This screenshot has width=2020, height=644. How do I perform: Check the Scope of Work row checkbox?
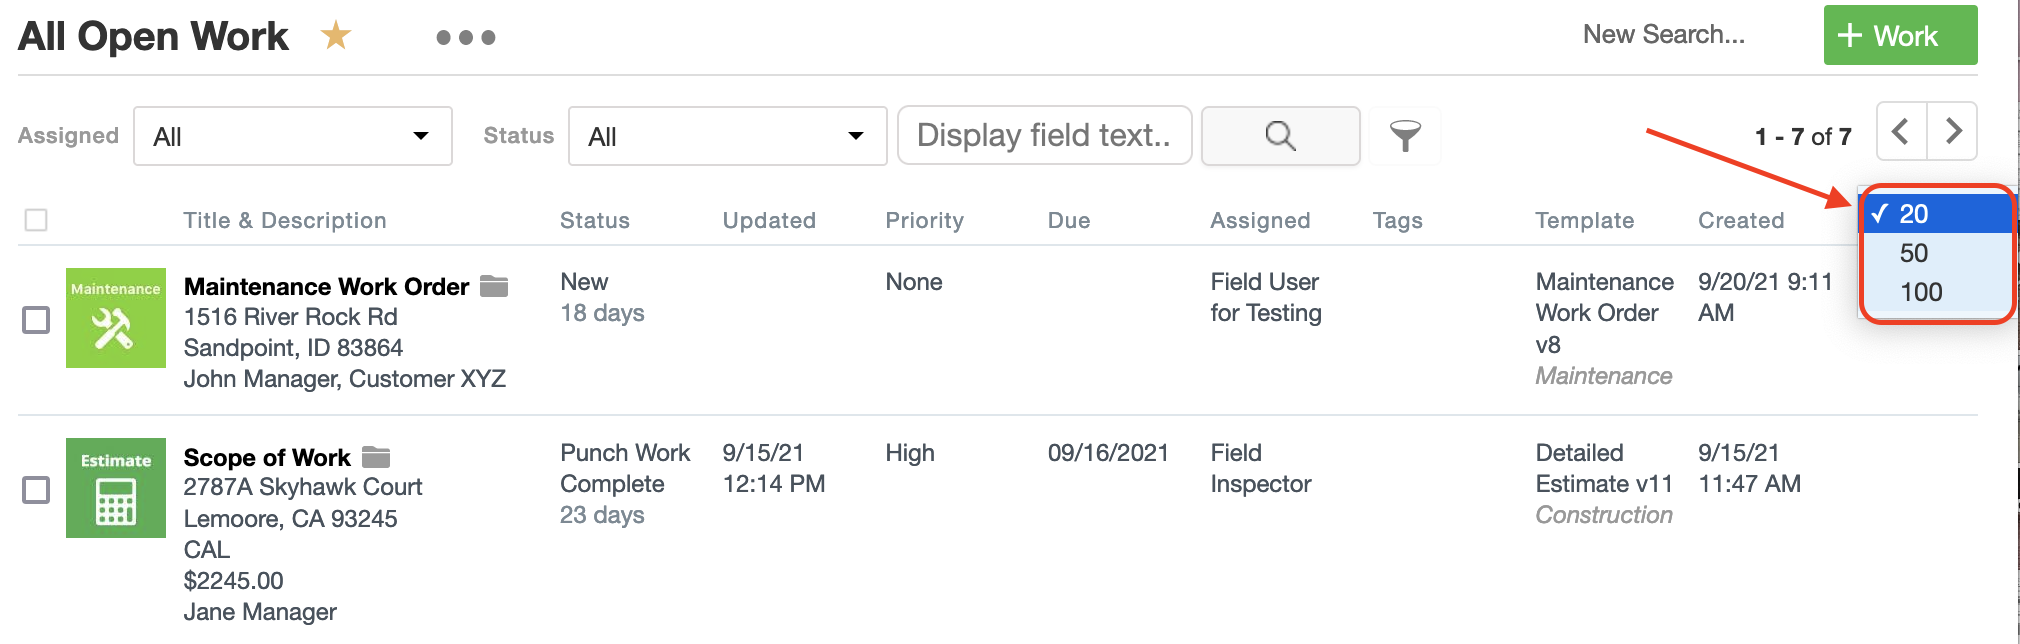(36, 490)
